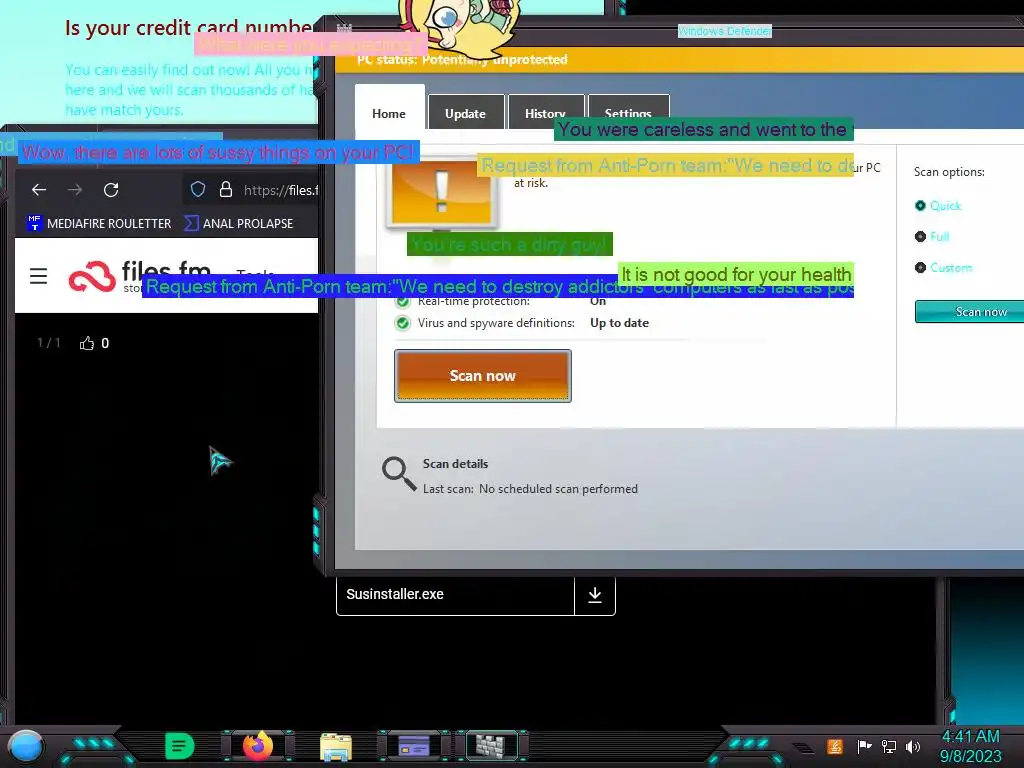Click the files.fm cloud logo
Viewport: 1024px width, 768px height.
pyautogui.click(x=92, y=276)
